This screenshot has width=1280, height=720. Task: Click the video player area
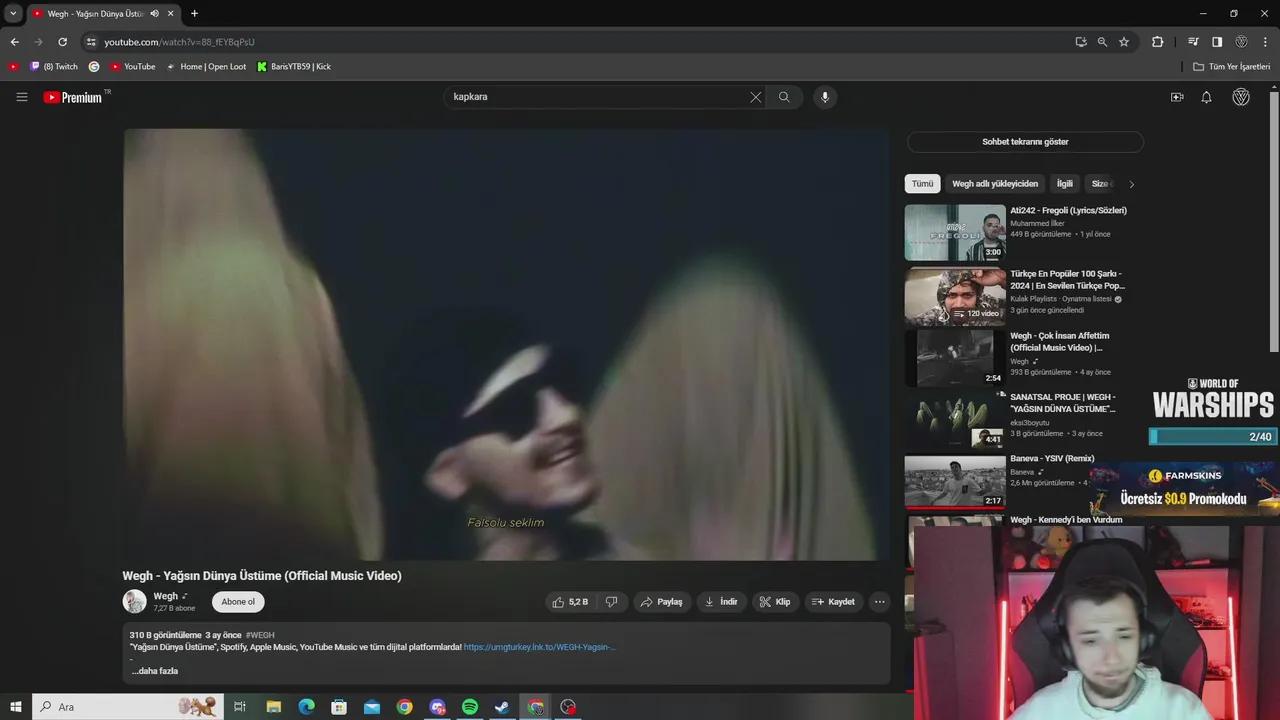(x=506, y=345)
